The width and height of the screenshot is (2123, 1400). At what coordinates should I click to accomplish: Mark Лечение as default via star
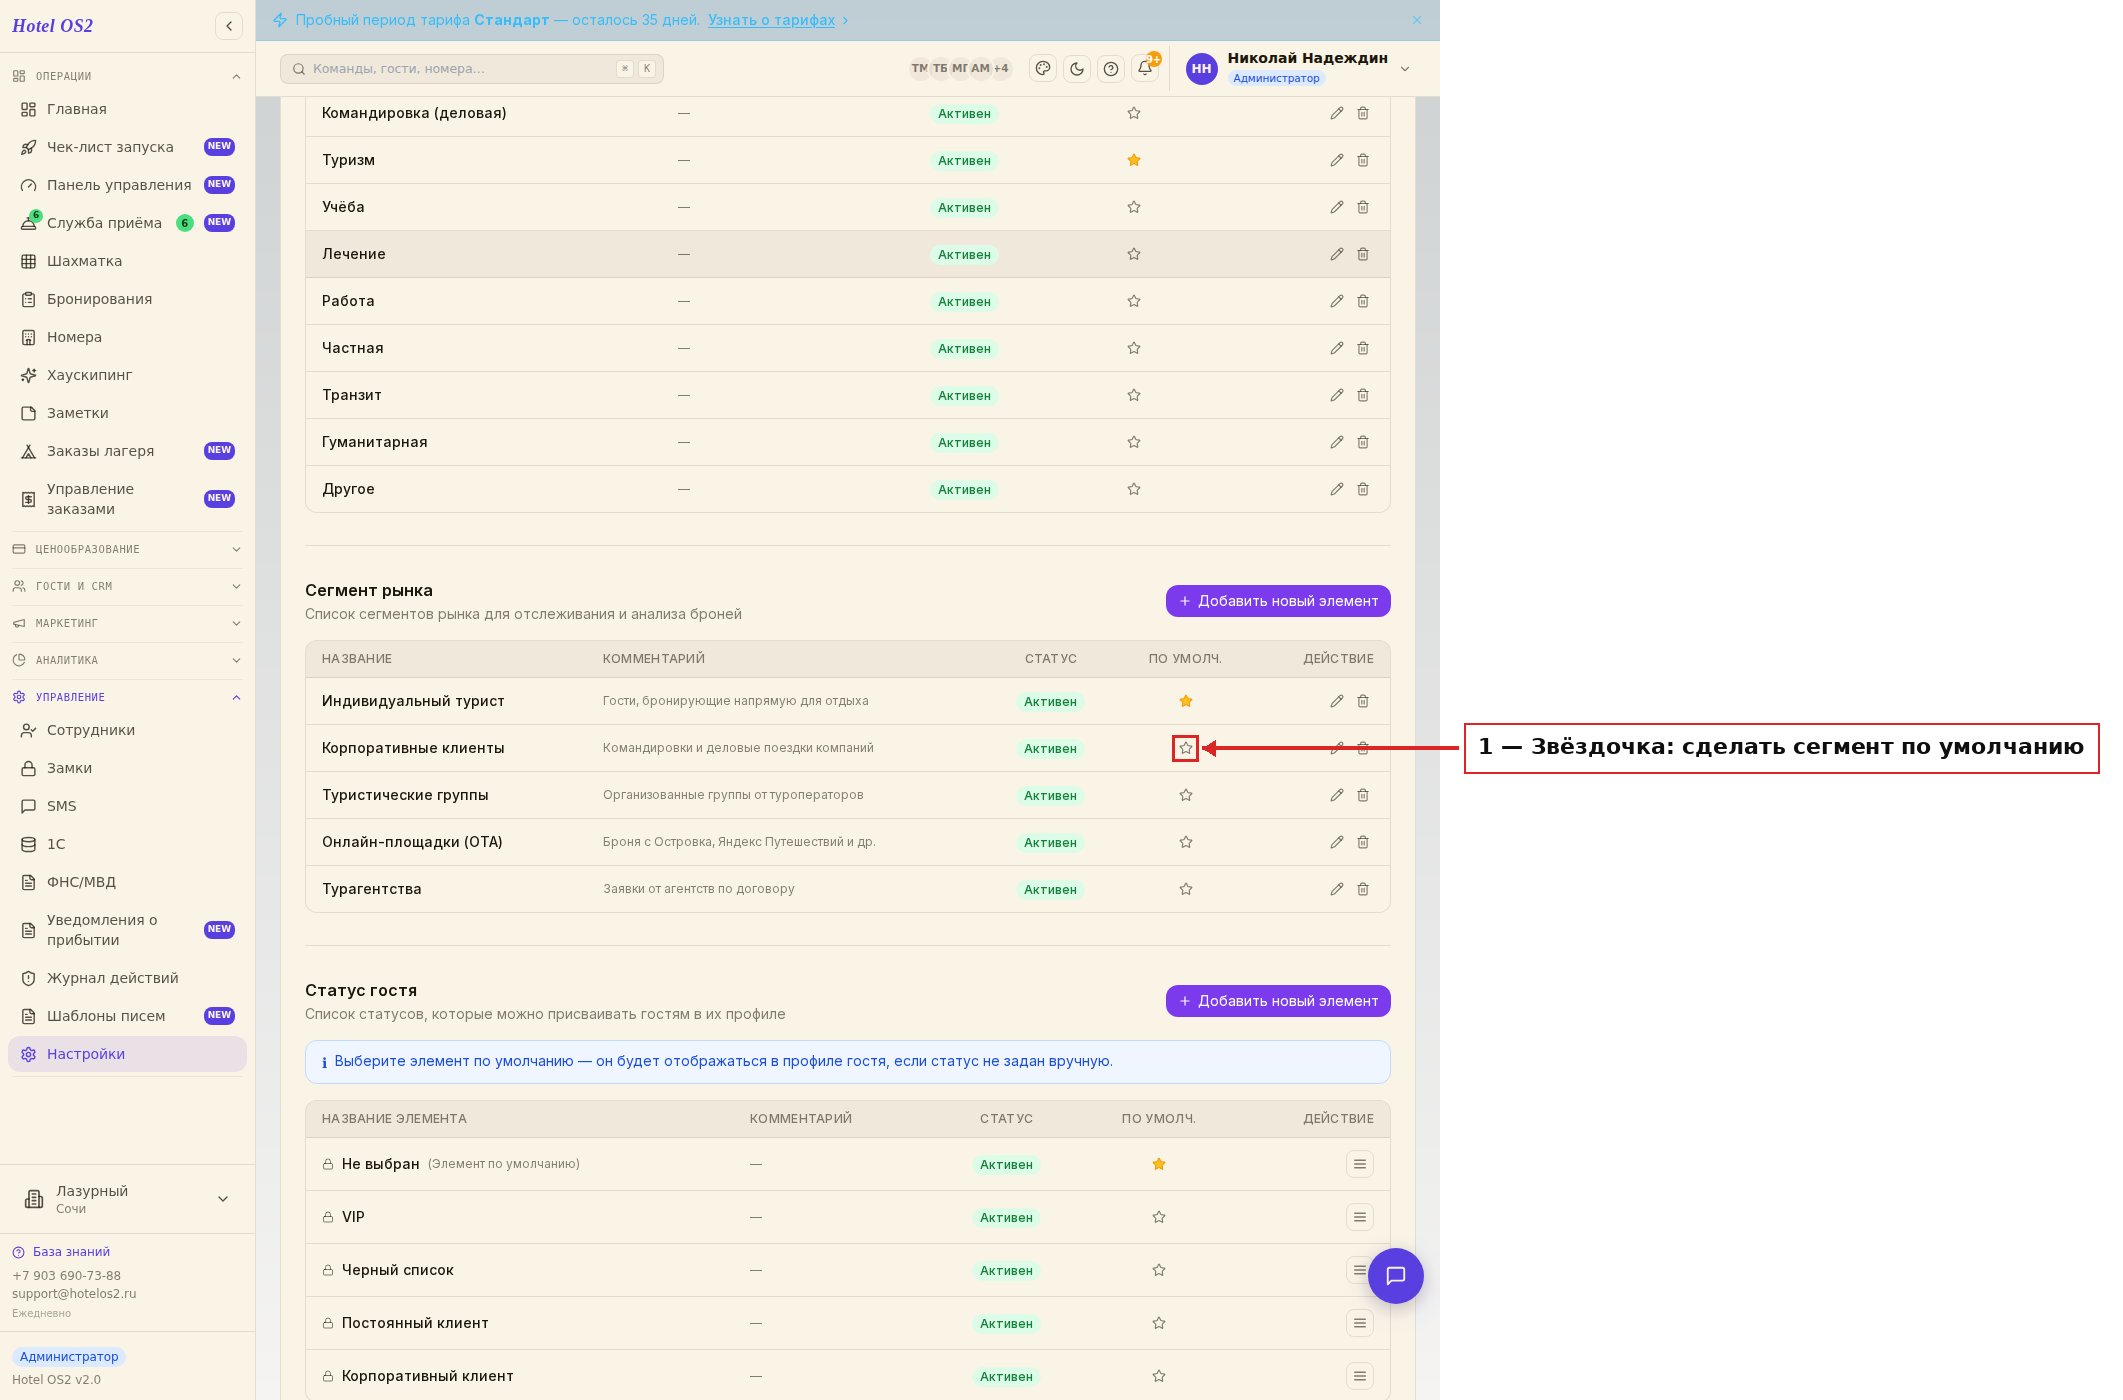click(1134, 254)
